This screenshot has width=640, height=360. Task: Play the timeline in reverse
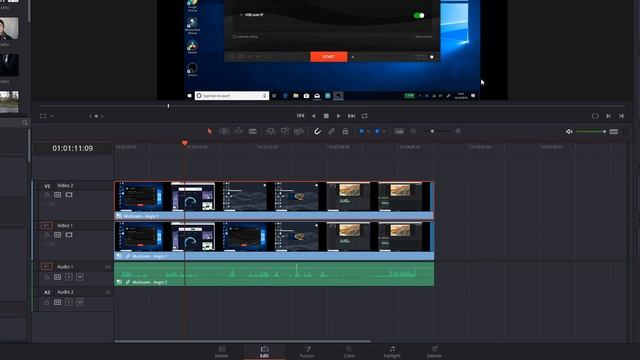313,116
